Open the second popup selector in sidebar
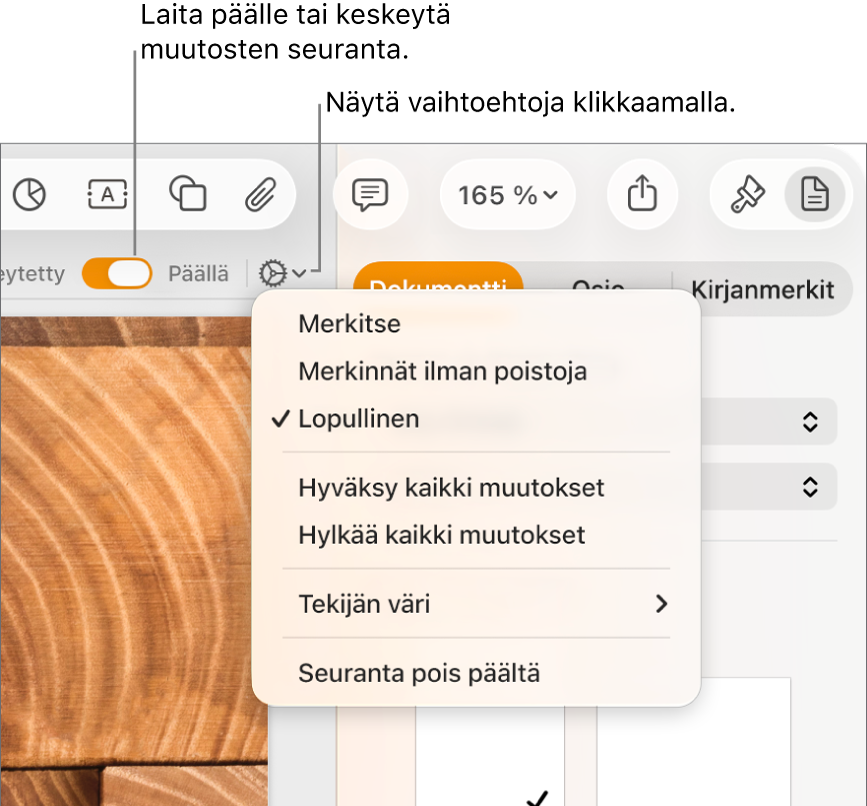The height and width of the screenshot is (806, 867). (769, 487)
